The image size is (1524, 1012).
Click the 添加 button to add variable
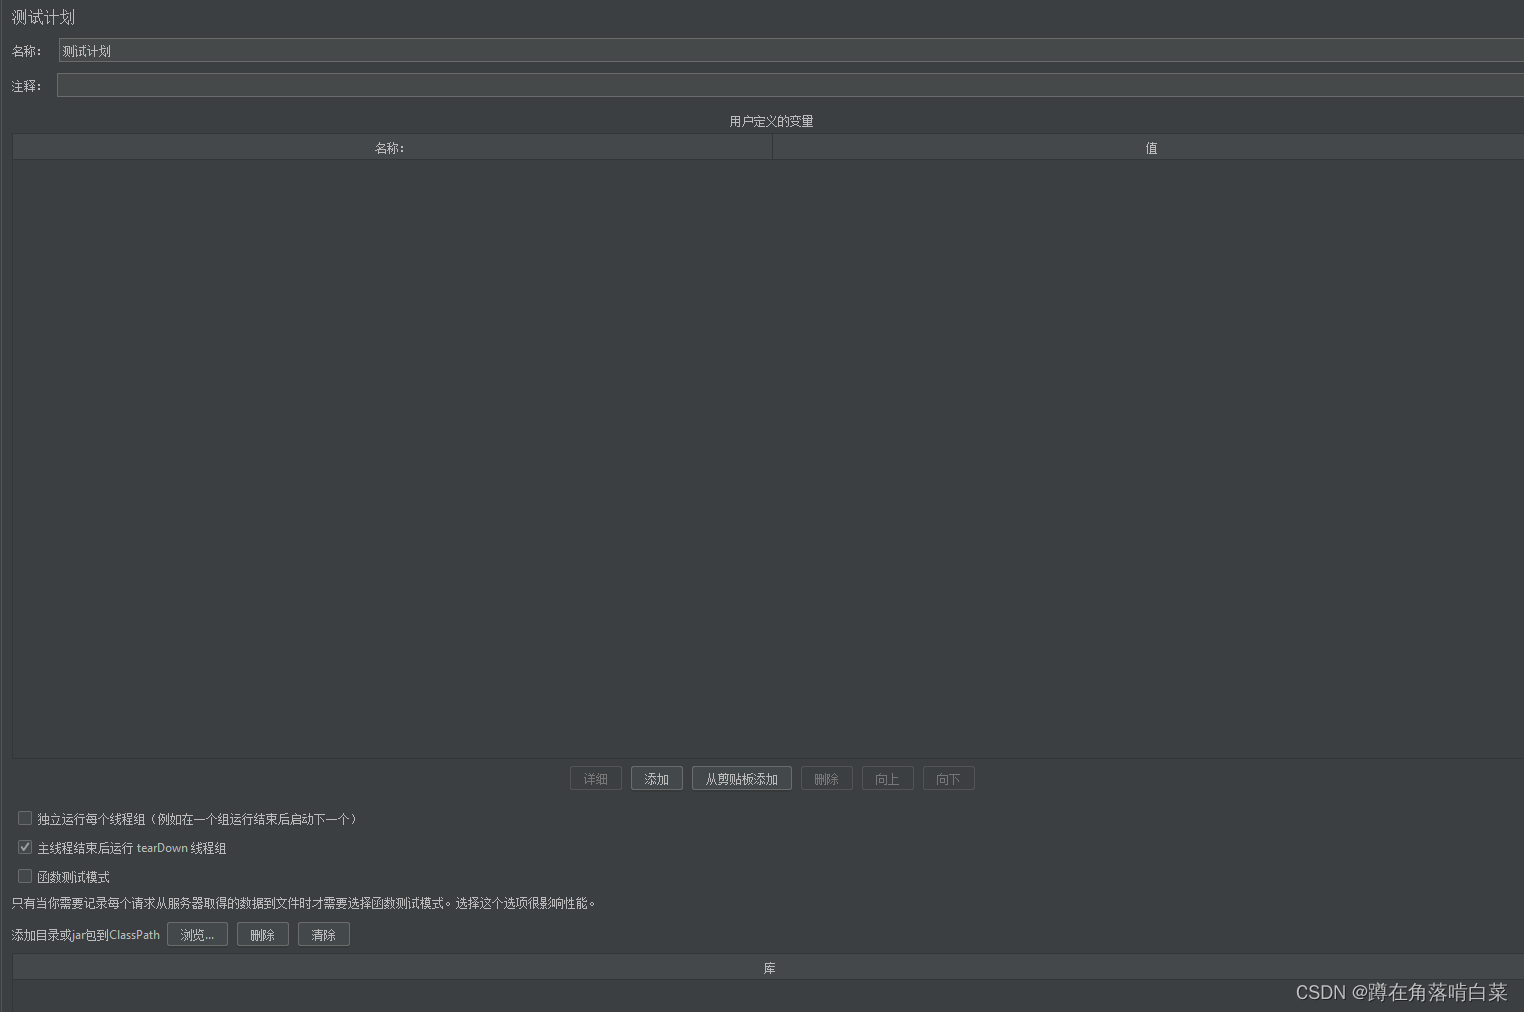pos(657,779)
